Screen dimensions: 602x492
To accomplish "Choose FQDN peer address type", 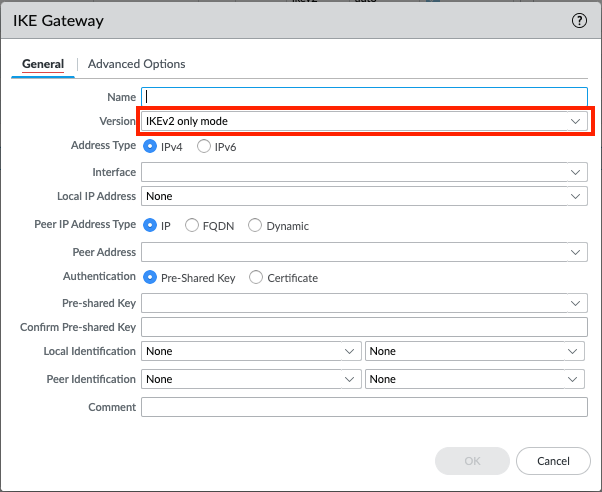I will pos(193,226).
